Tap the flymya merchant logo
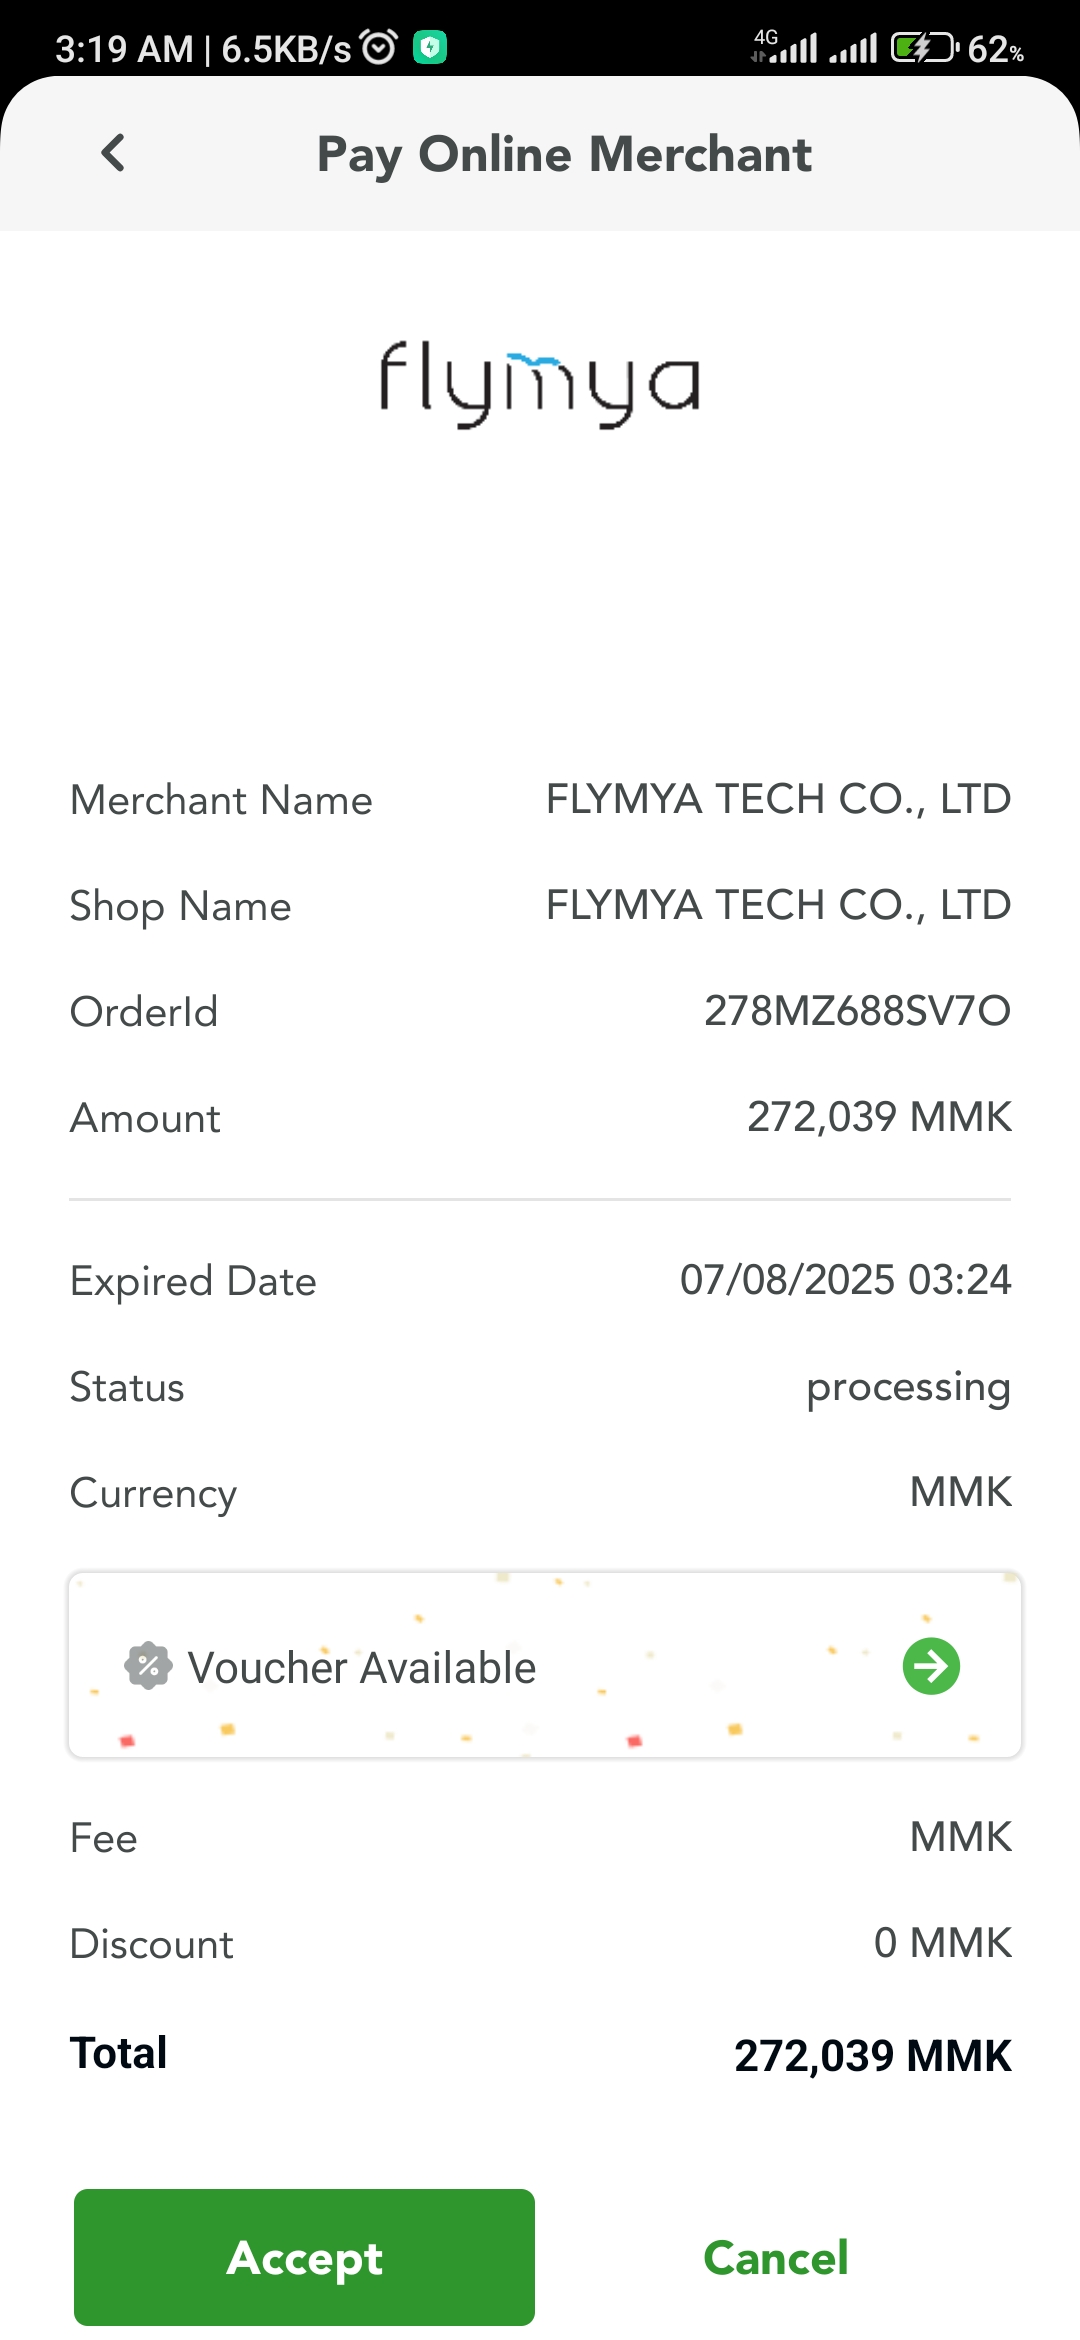 [539, 384]
